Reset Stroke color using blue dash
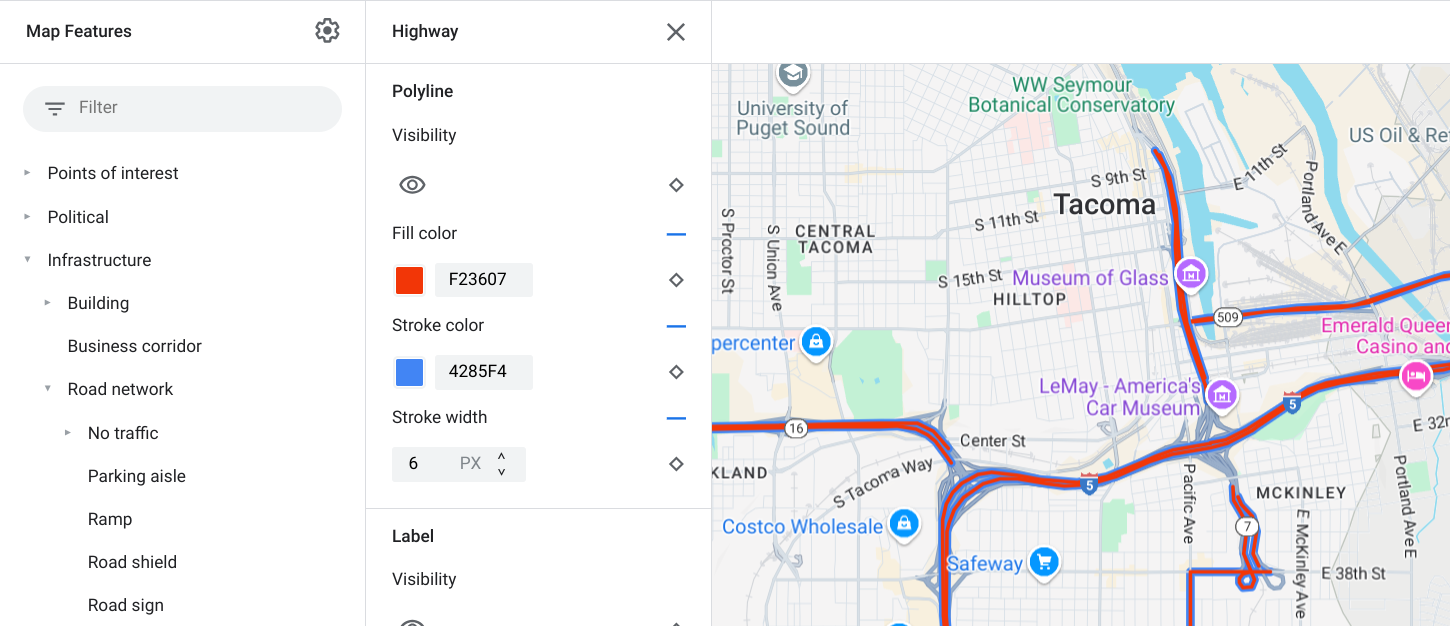Screen dimensions: 1450x626 [x=676, y=326]
